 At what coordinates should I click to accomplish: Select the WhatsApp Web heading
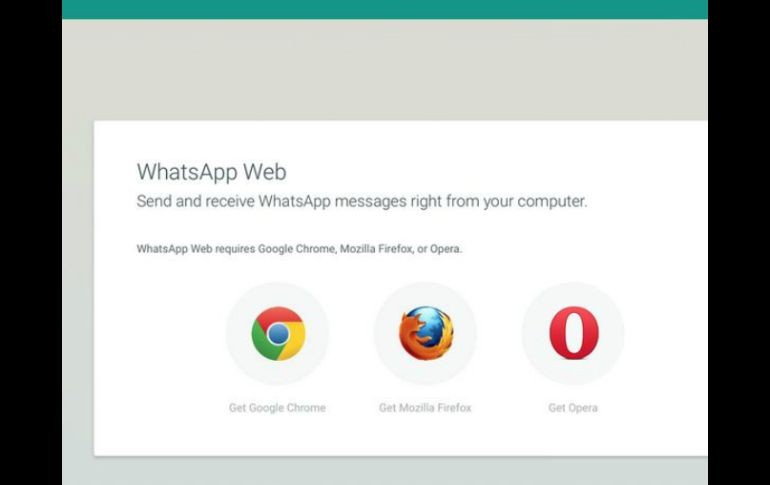click(211, 172)
